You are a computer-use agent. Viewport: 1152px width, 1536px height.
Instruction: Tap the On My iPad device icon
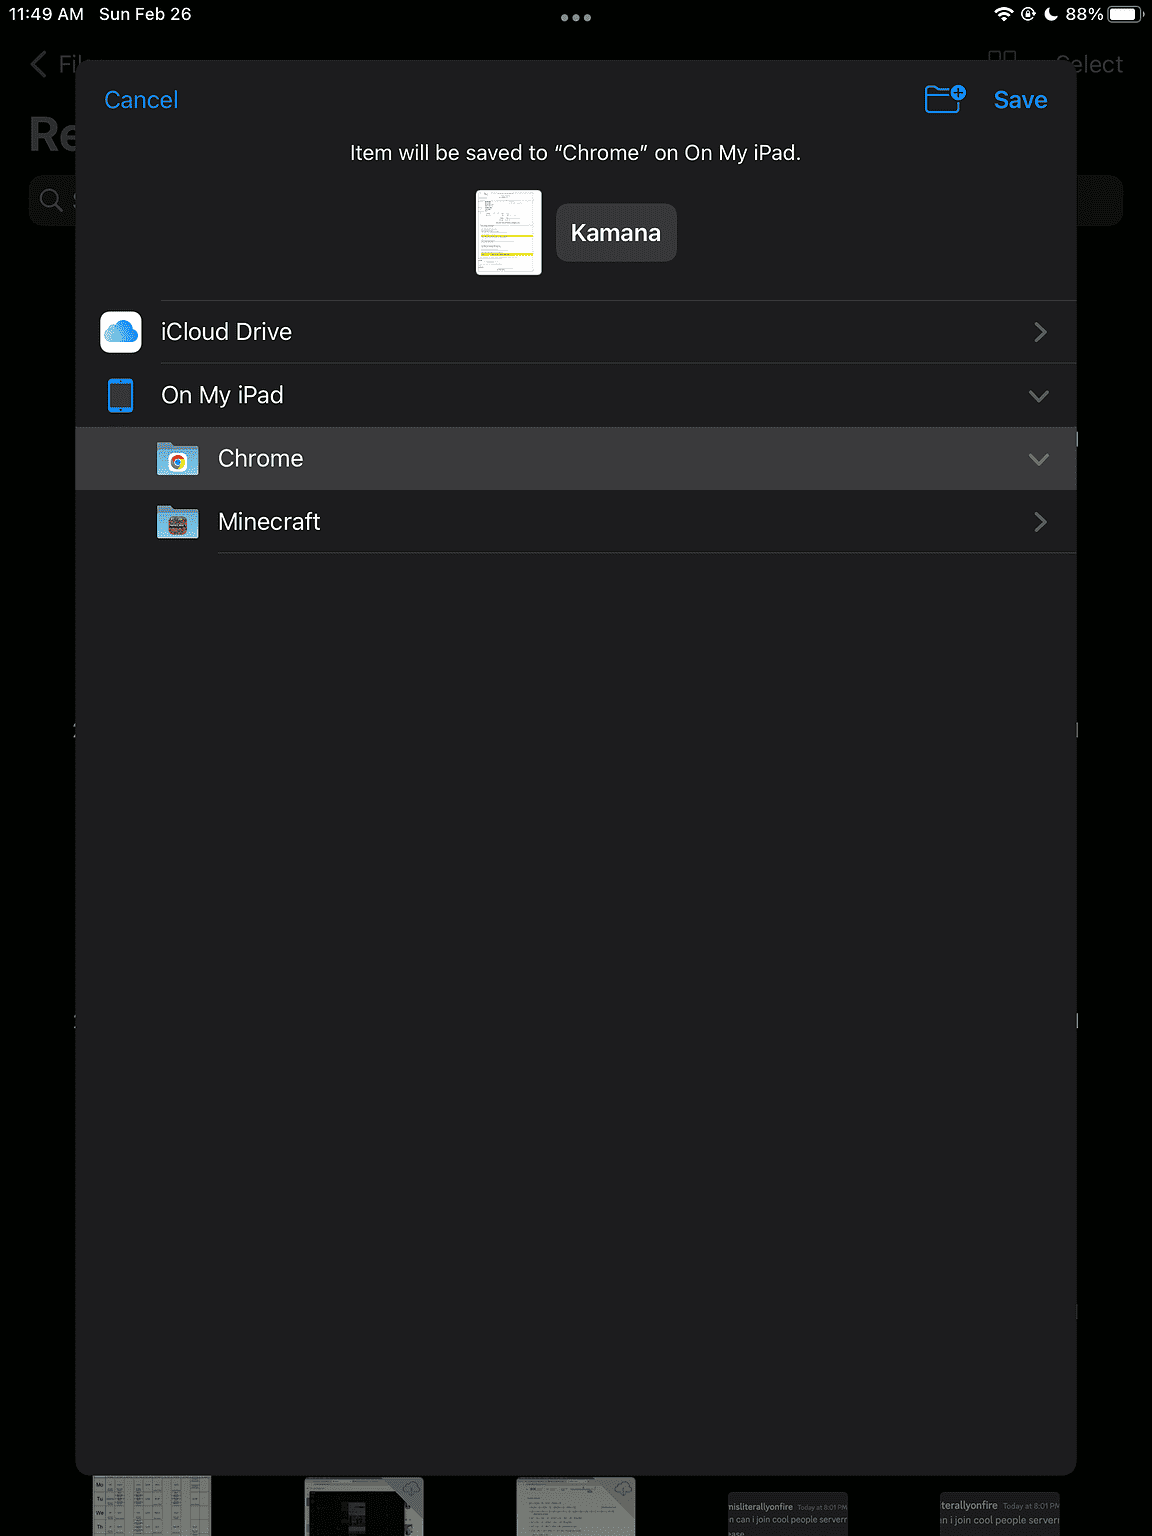(120, 395)
